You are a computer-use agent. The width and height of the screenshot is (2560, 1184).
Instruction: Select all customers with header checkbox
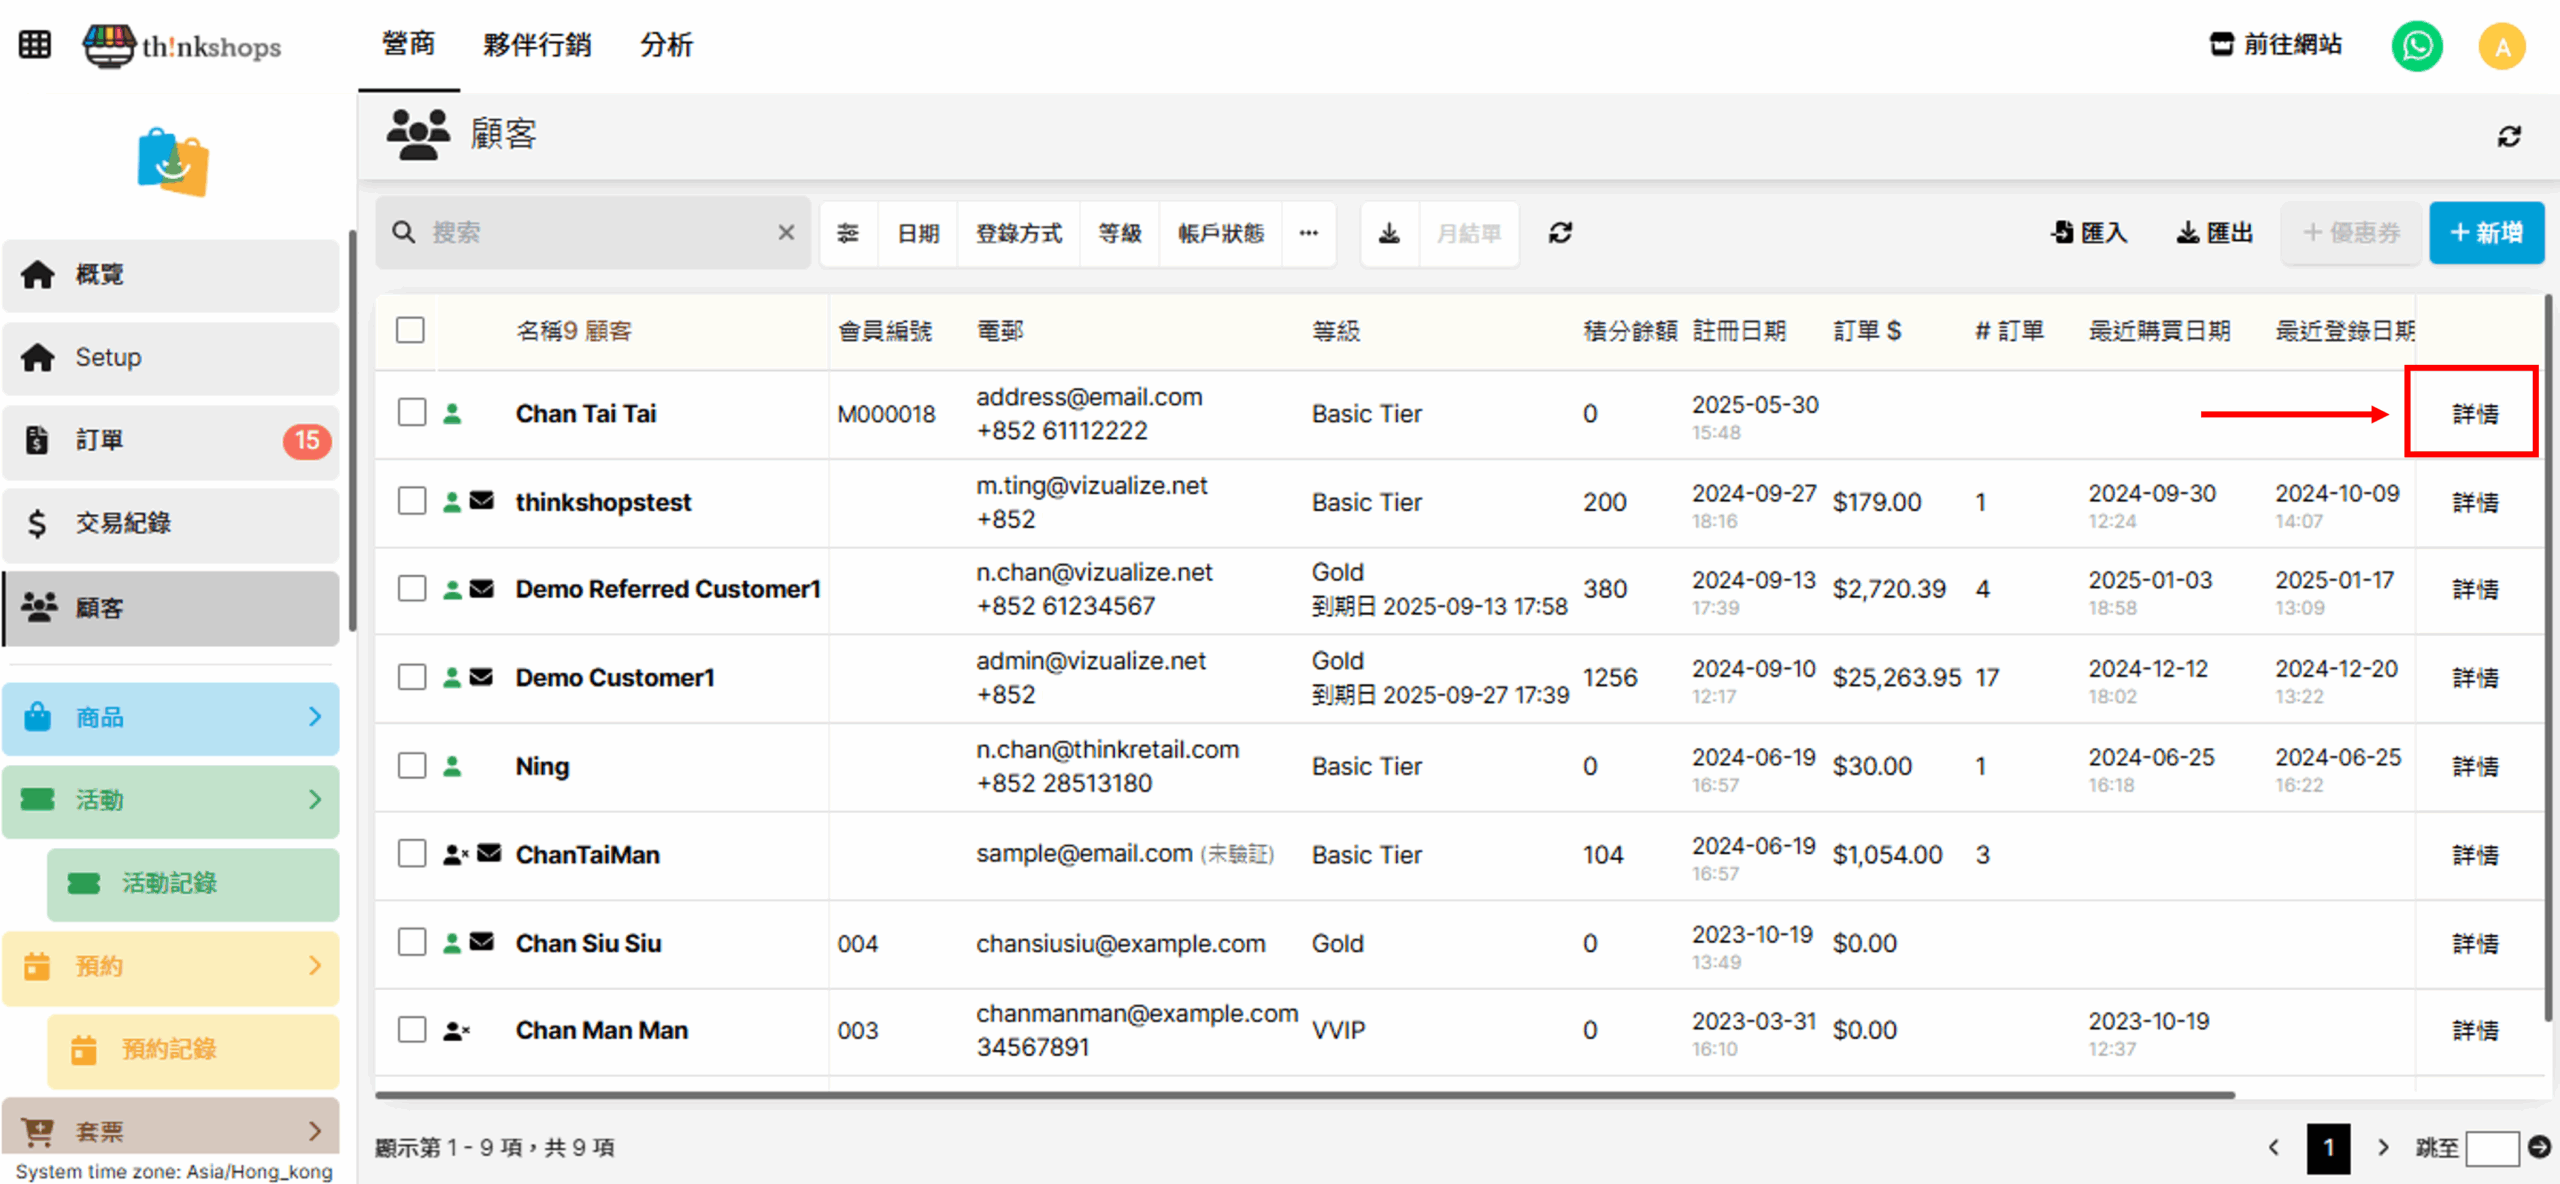click(x=410, y=330)
